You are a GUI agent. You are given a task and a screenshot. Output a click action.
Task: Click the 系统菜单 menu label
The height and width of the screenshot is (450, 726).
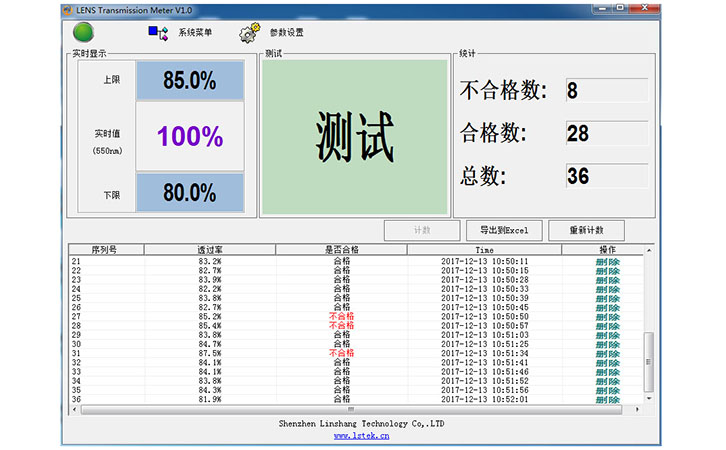point(195,33)
